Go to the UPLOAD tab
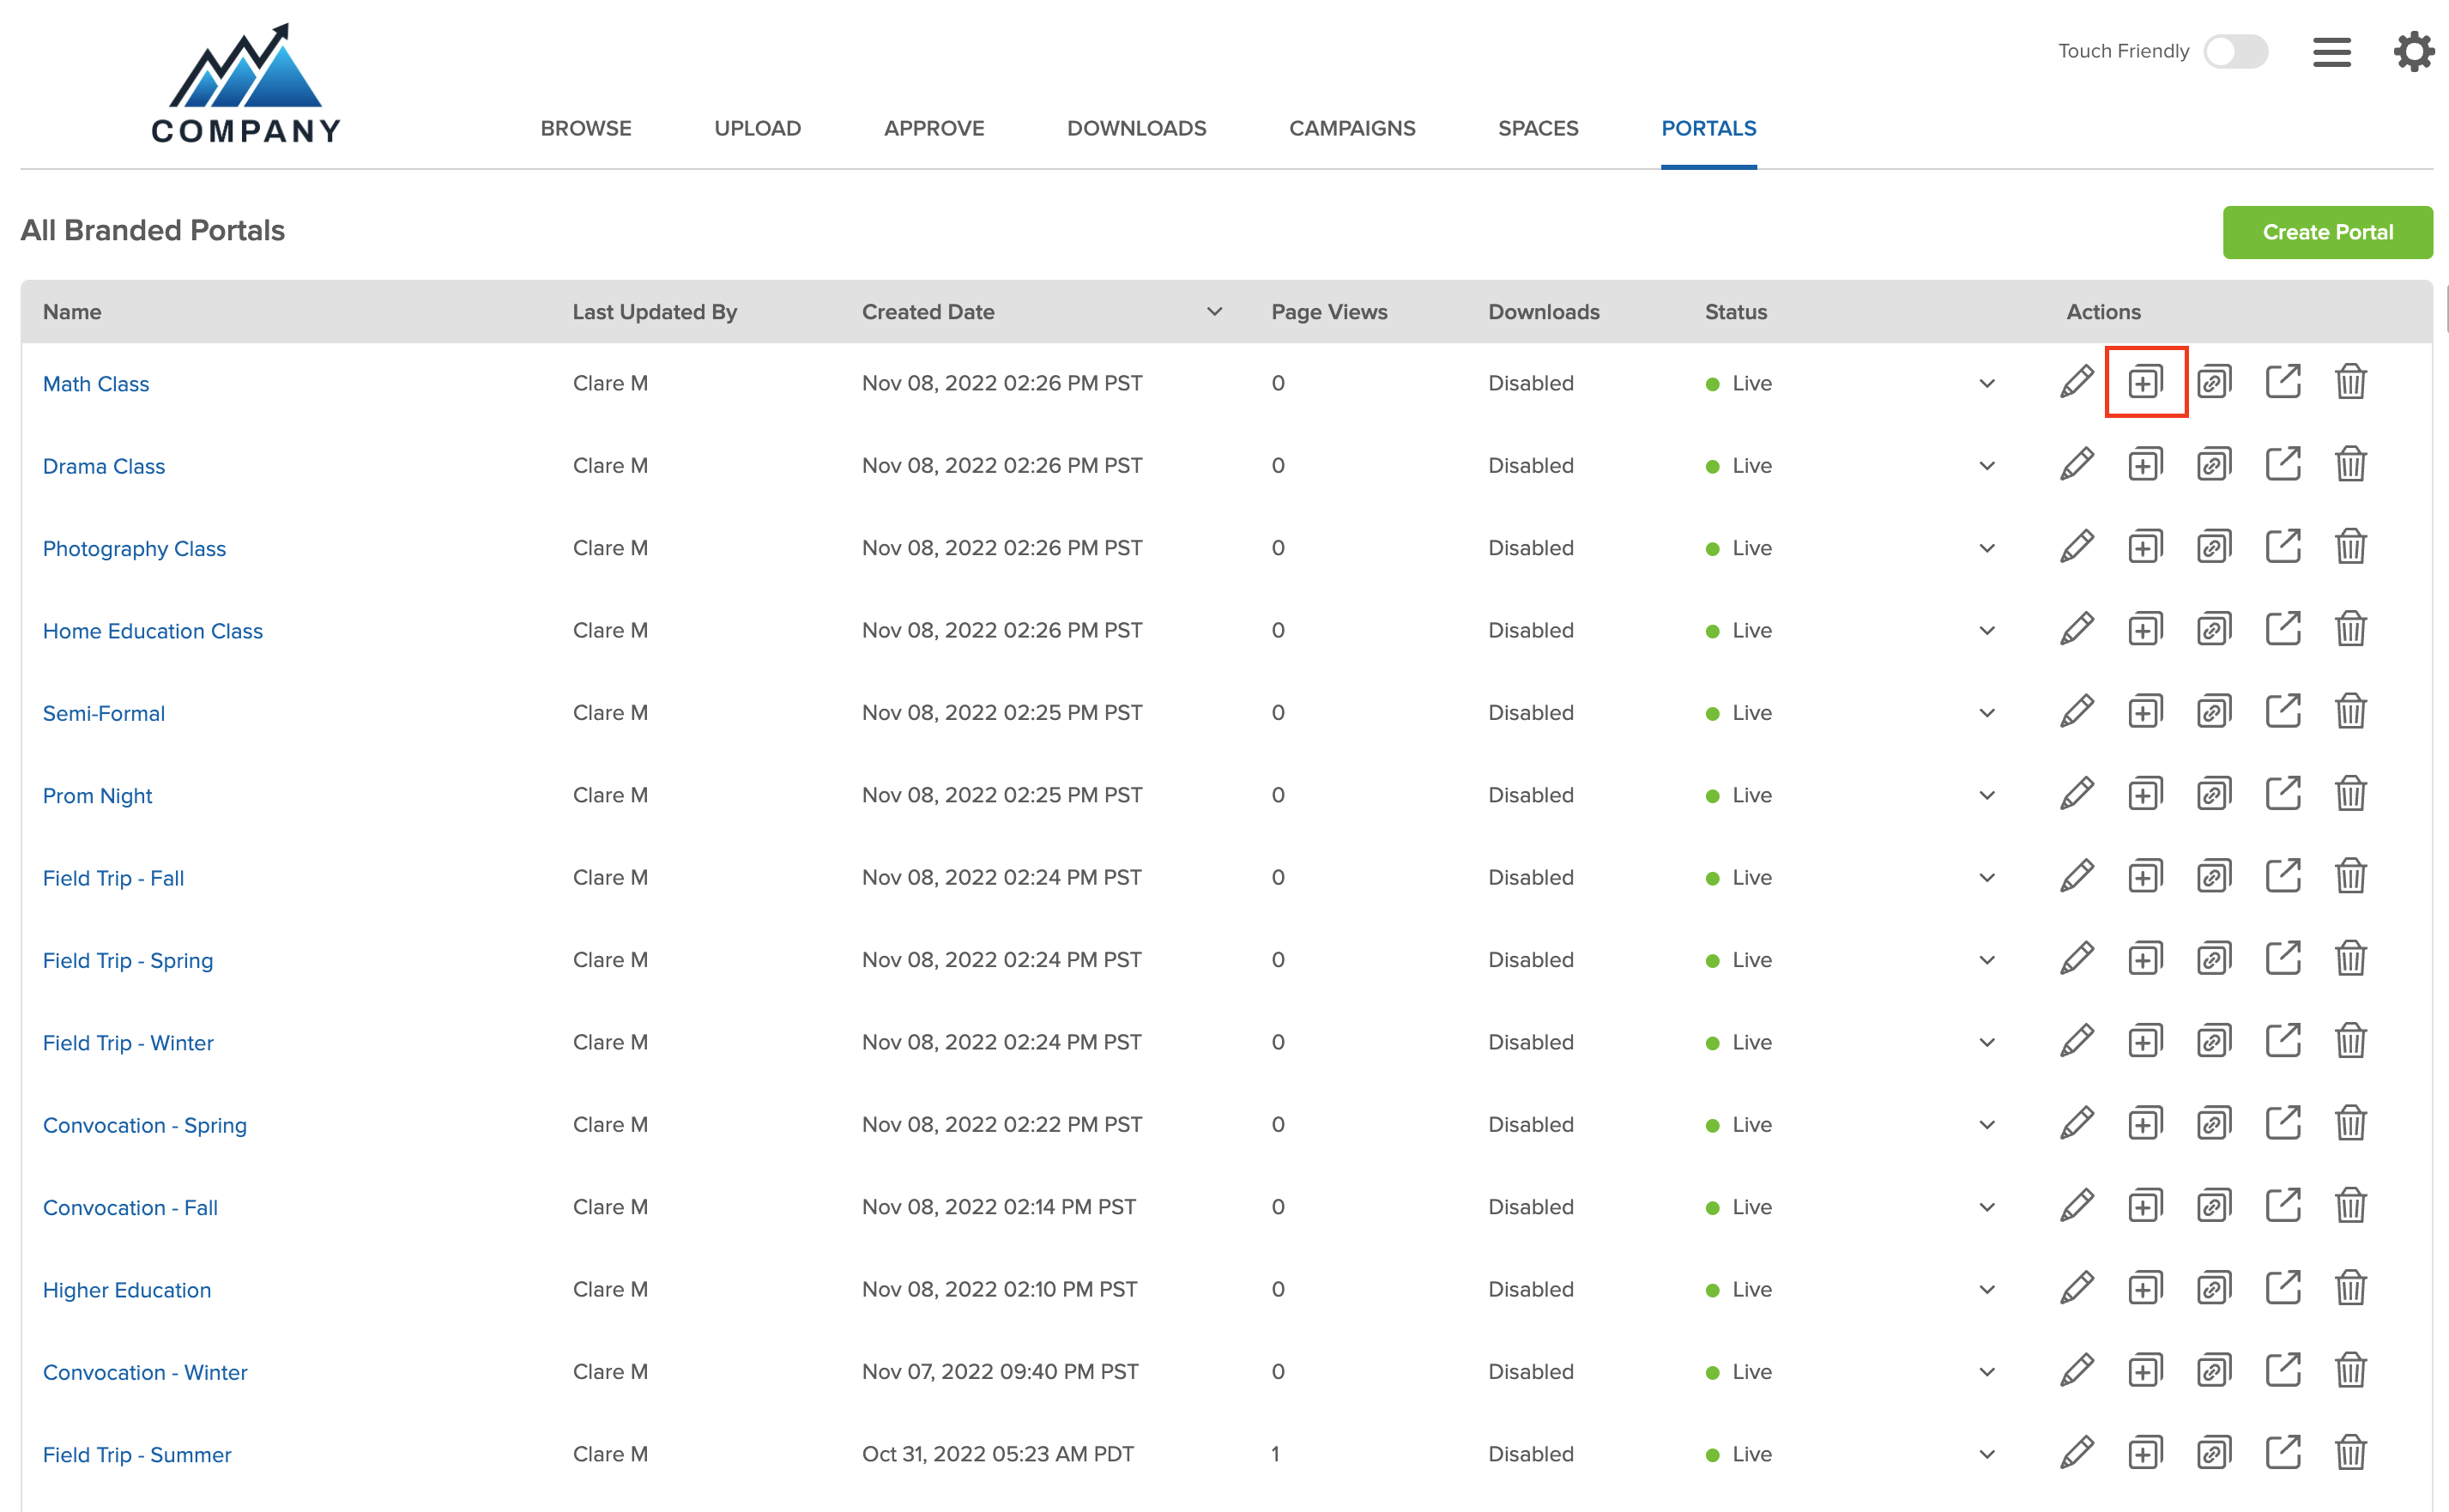 757,128
